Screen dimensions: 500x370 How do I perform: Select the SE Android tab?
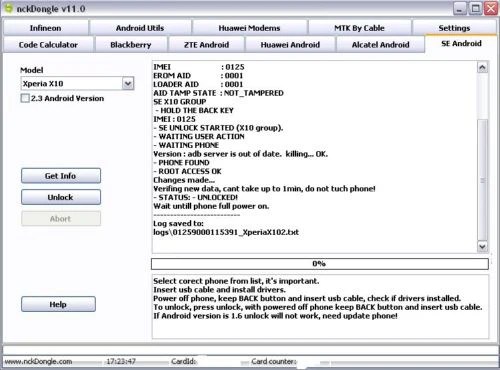pyautogui.click(x=461, y=44)
